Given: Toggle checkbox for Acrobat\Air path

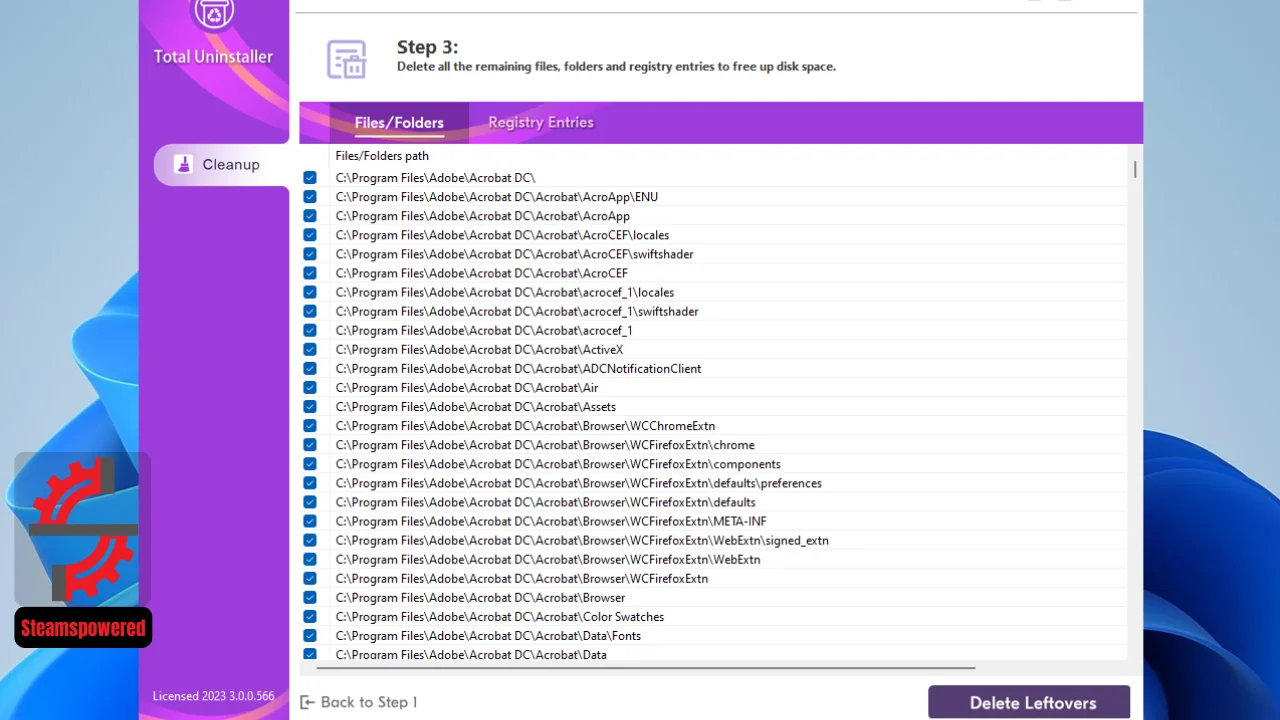Looking at the screenshot, I should [310, 387].
